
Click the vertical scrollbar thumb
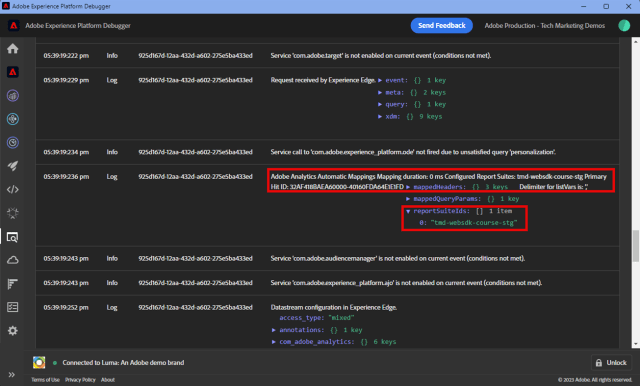point(636,246)
